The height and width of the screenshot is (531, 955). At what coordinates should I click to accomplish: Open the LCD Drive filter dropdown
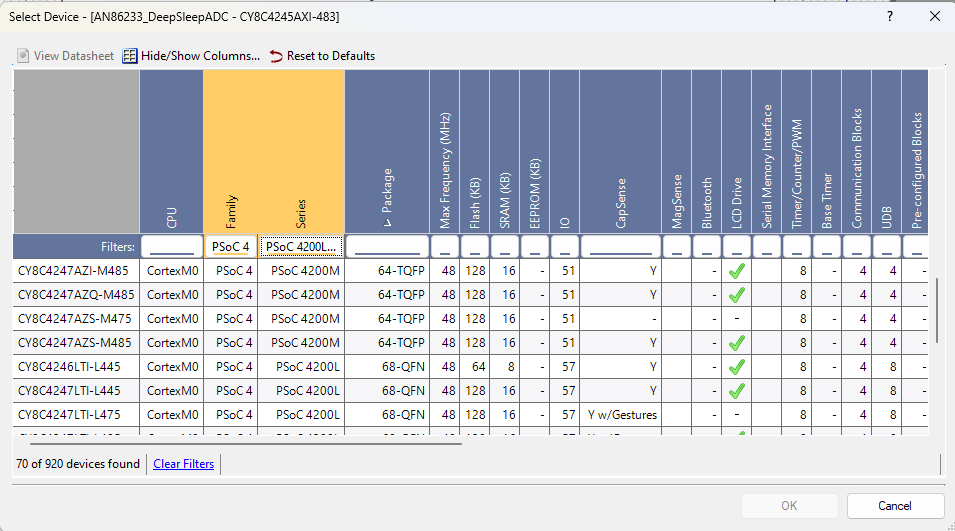pos(736,247)
